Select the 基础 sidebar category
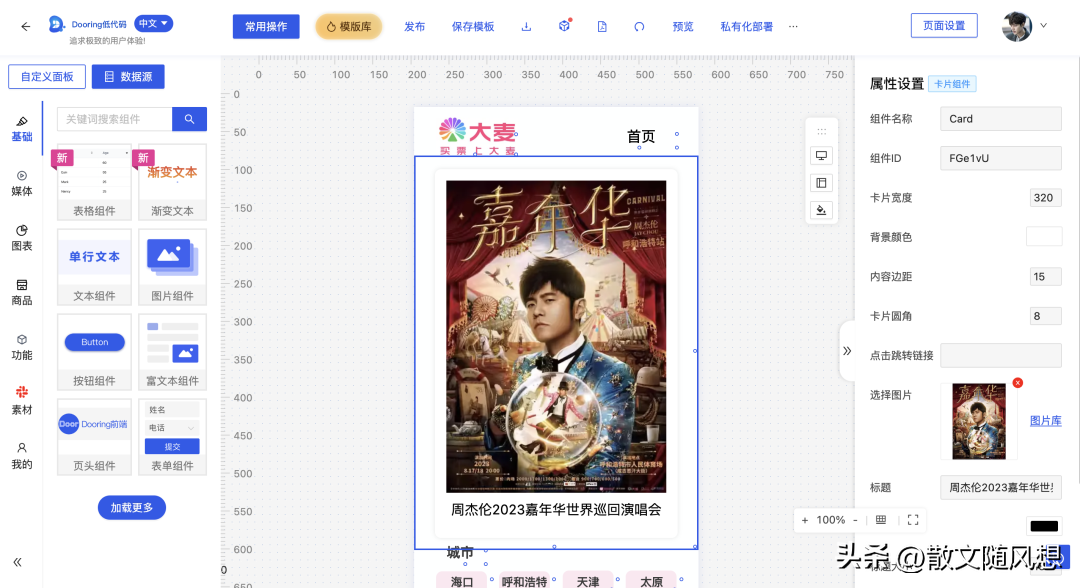 click(x=21, y=129)
